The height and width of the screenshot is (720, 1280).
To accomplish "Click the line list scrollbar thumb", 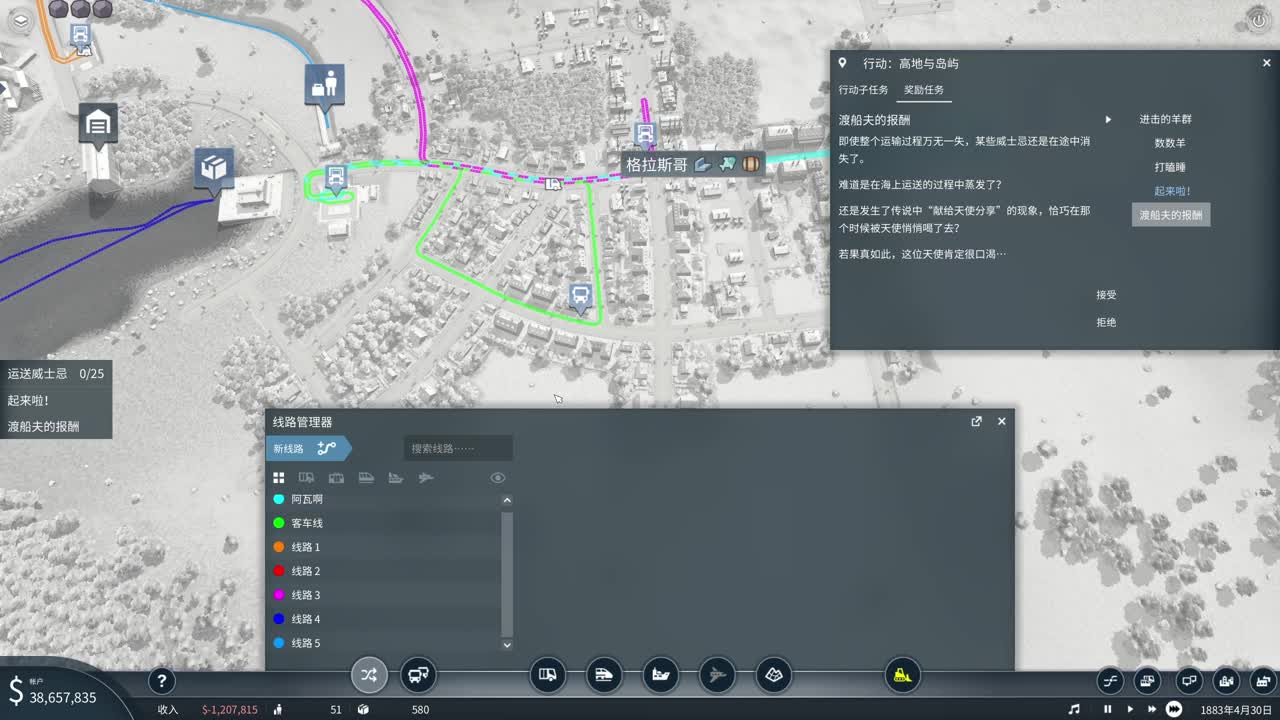I will [x=507, y=574].
